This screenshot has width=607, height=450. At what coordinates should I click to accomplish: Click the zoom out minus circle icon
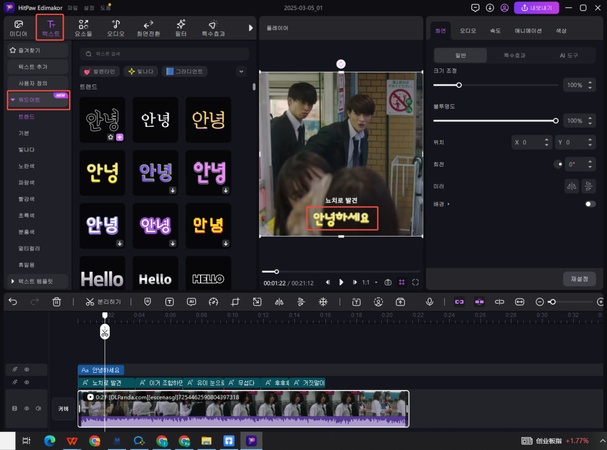[539, 302]
